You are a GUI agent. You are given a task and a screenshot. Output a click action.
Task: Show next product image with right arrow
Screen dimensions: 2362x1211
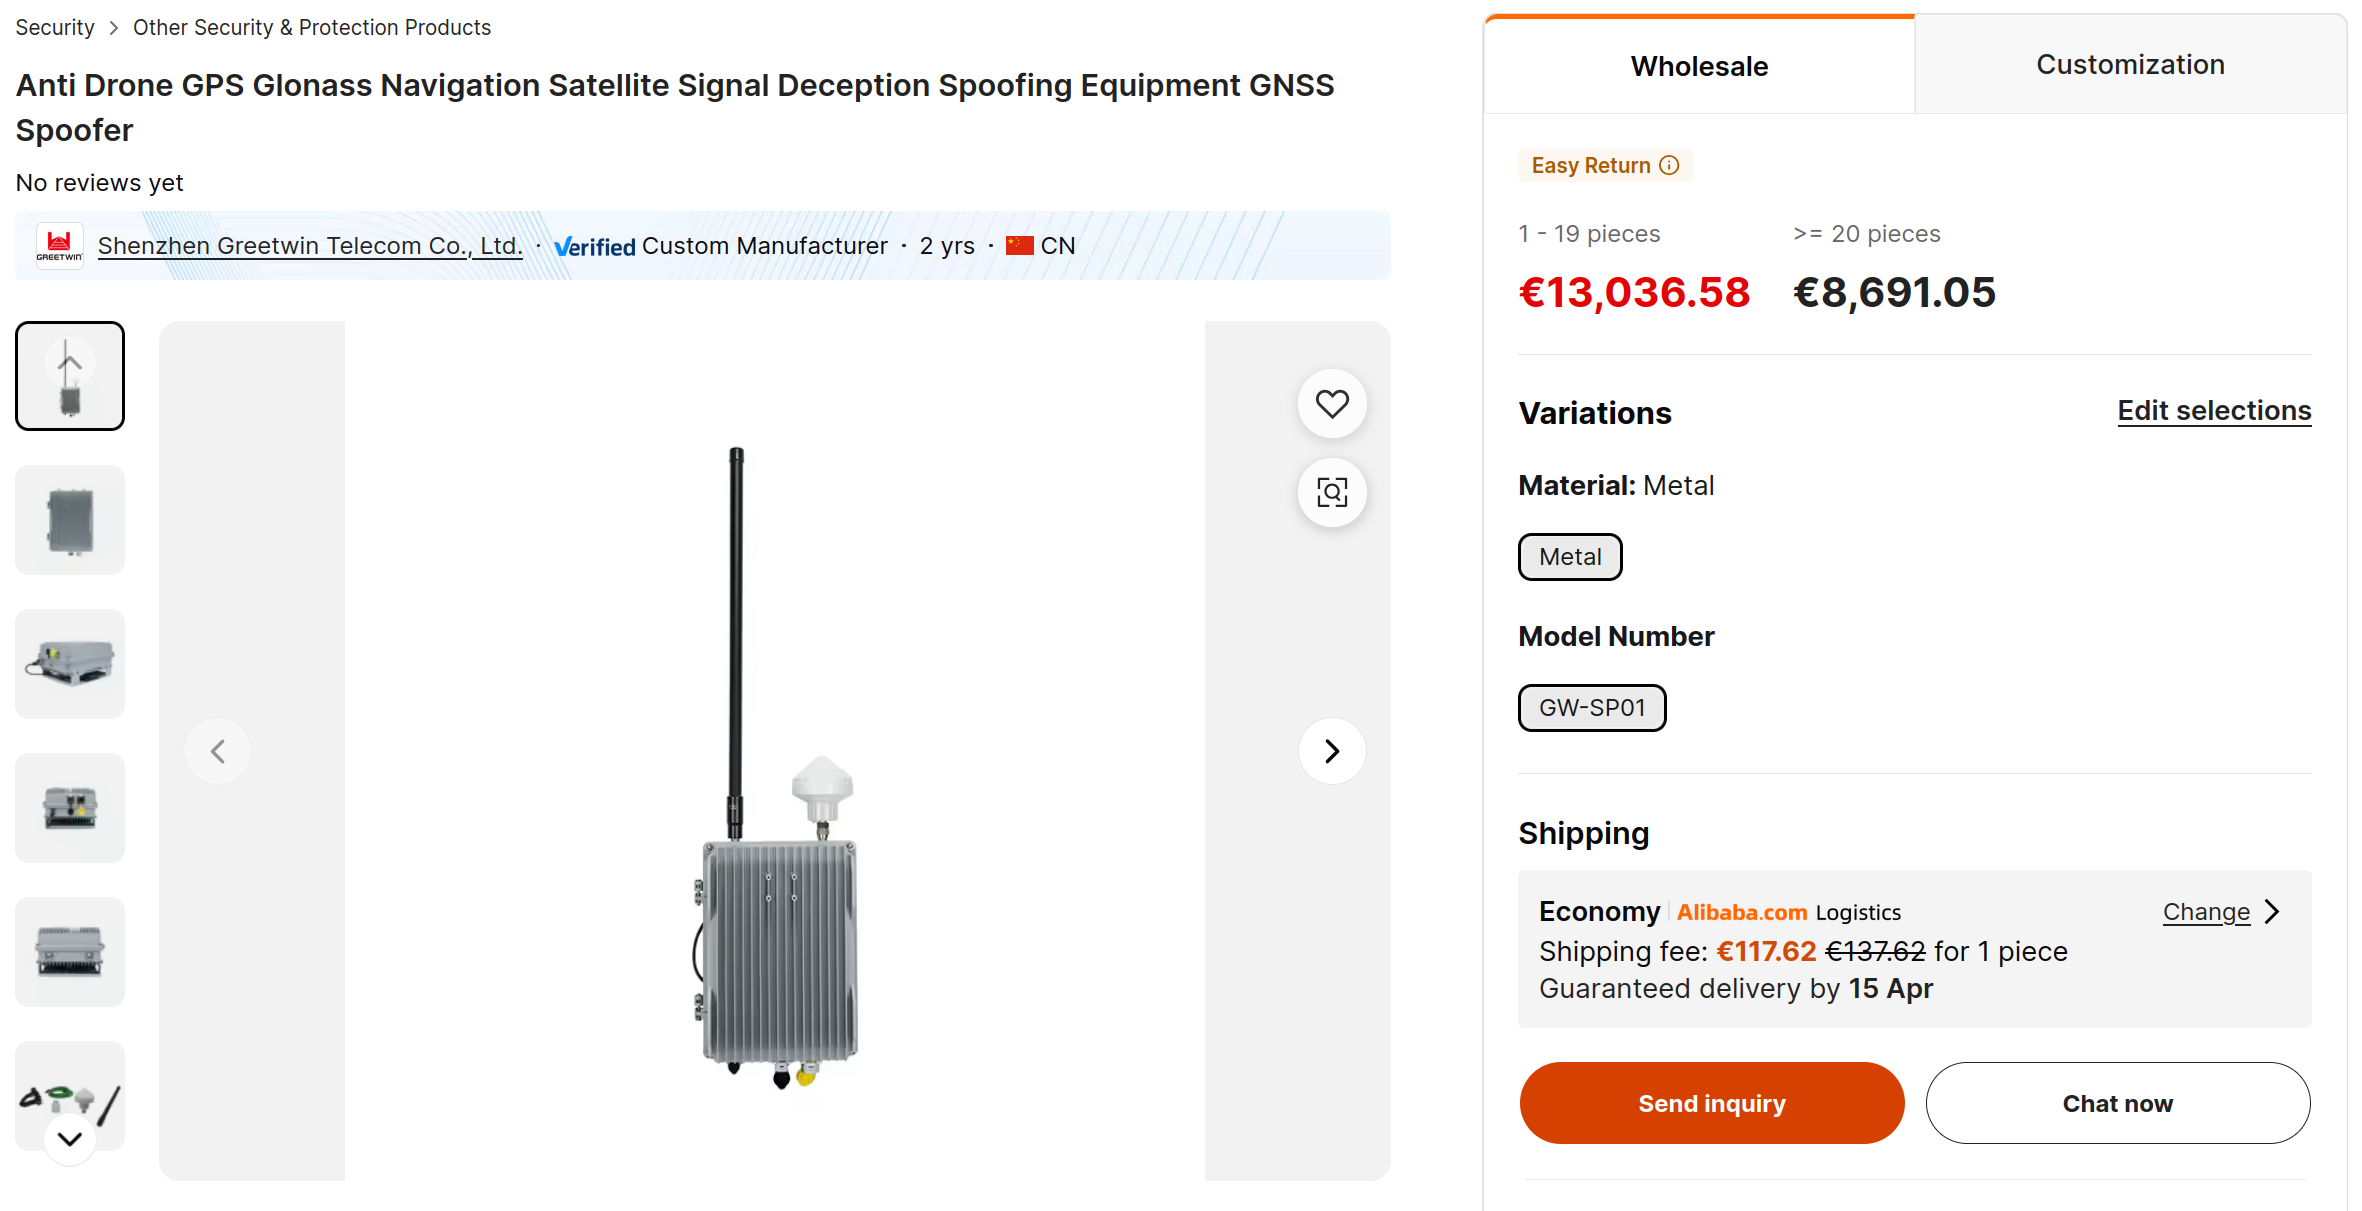[1332, 751]
